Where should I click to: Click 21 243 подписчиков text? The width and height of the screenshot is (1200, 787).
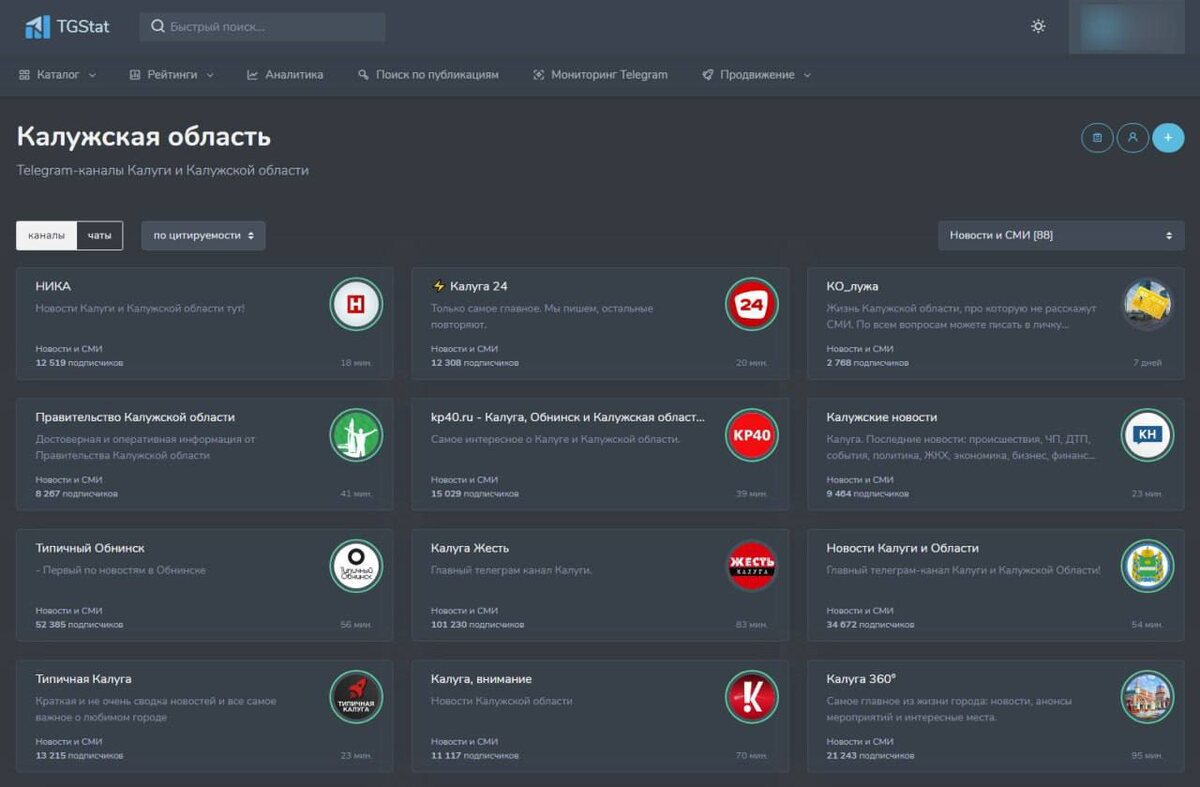coord(870,756)
